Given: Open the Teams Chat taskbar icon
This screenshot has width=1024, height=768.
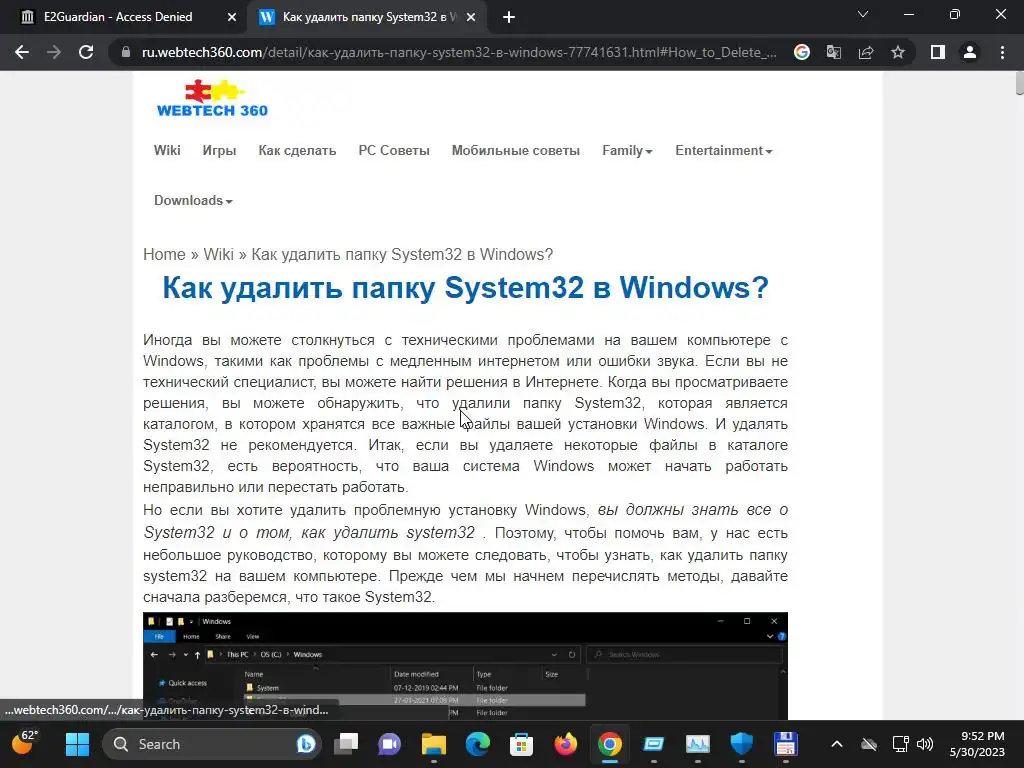Looking at the screenshot, I should [390, 744].
